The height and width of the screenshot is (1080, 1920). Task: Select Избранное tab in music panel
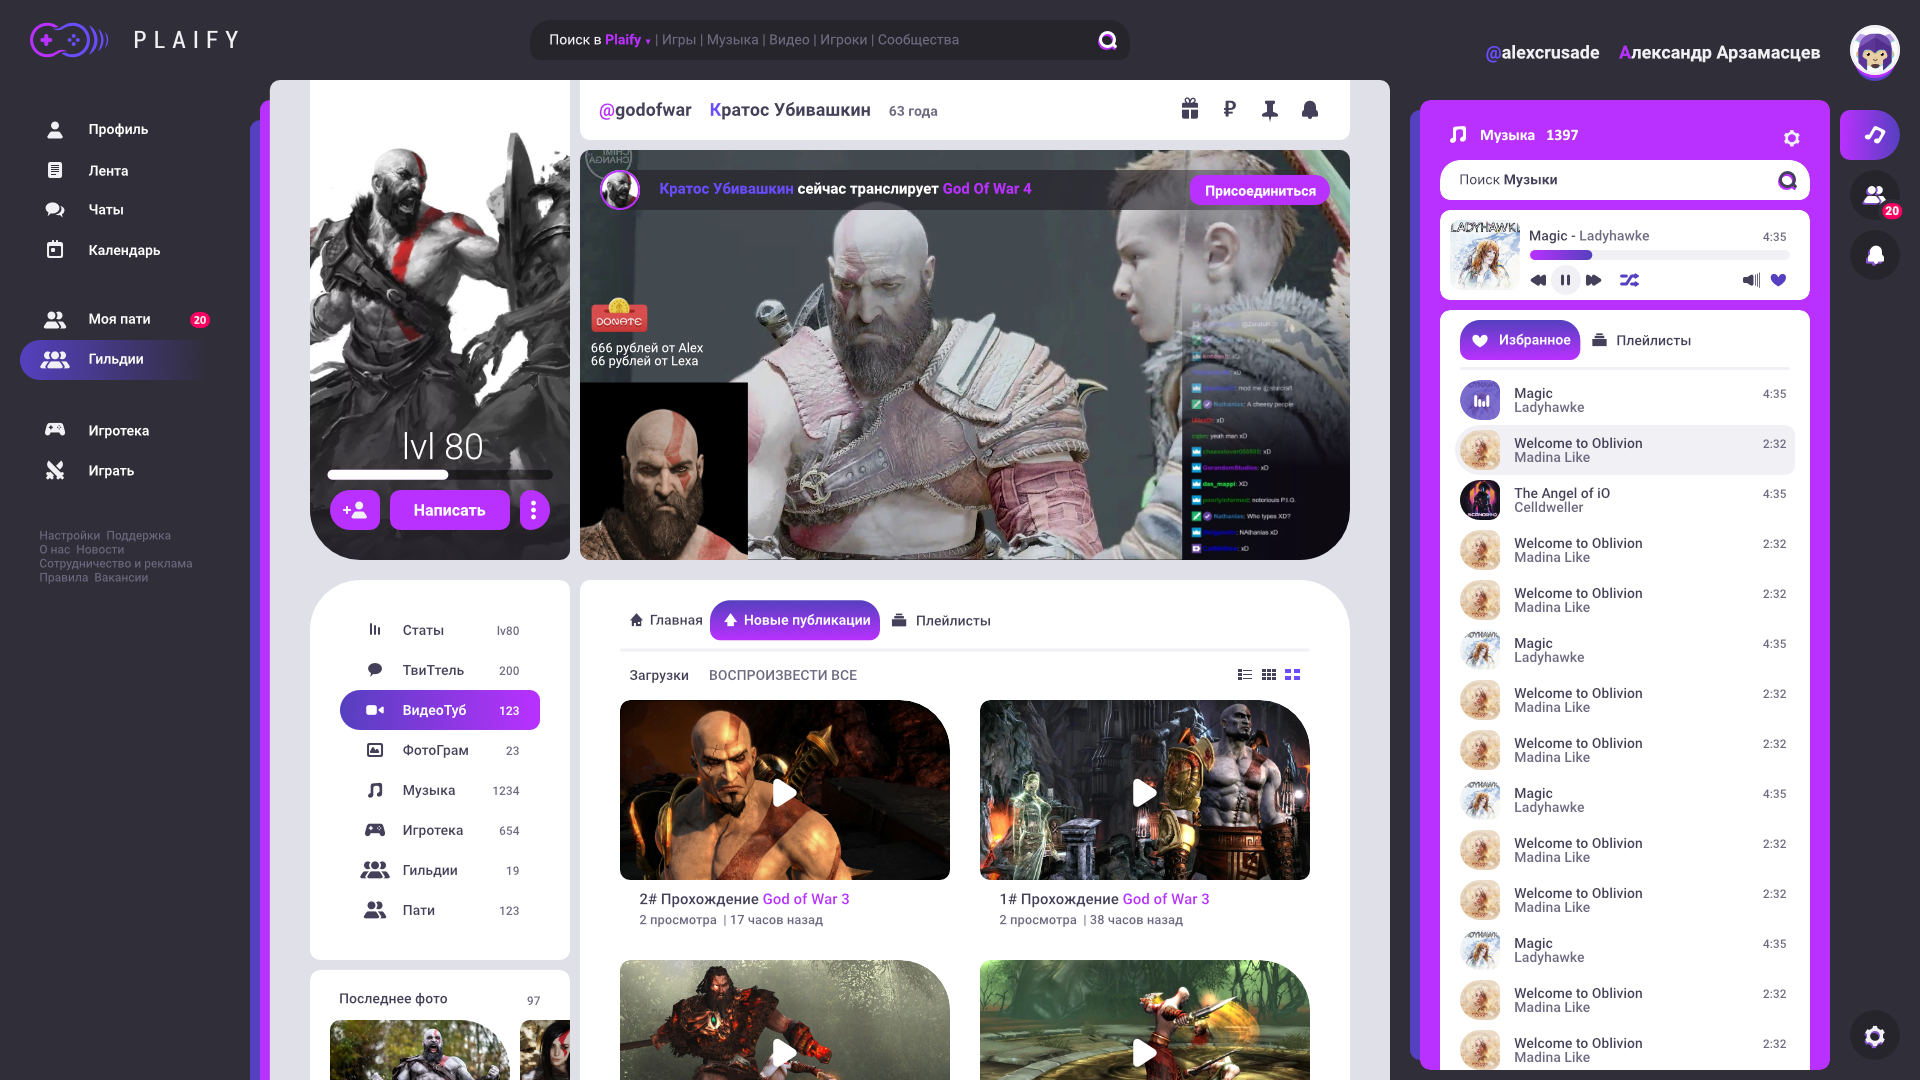(1520, 340)
